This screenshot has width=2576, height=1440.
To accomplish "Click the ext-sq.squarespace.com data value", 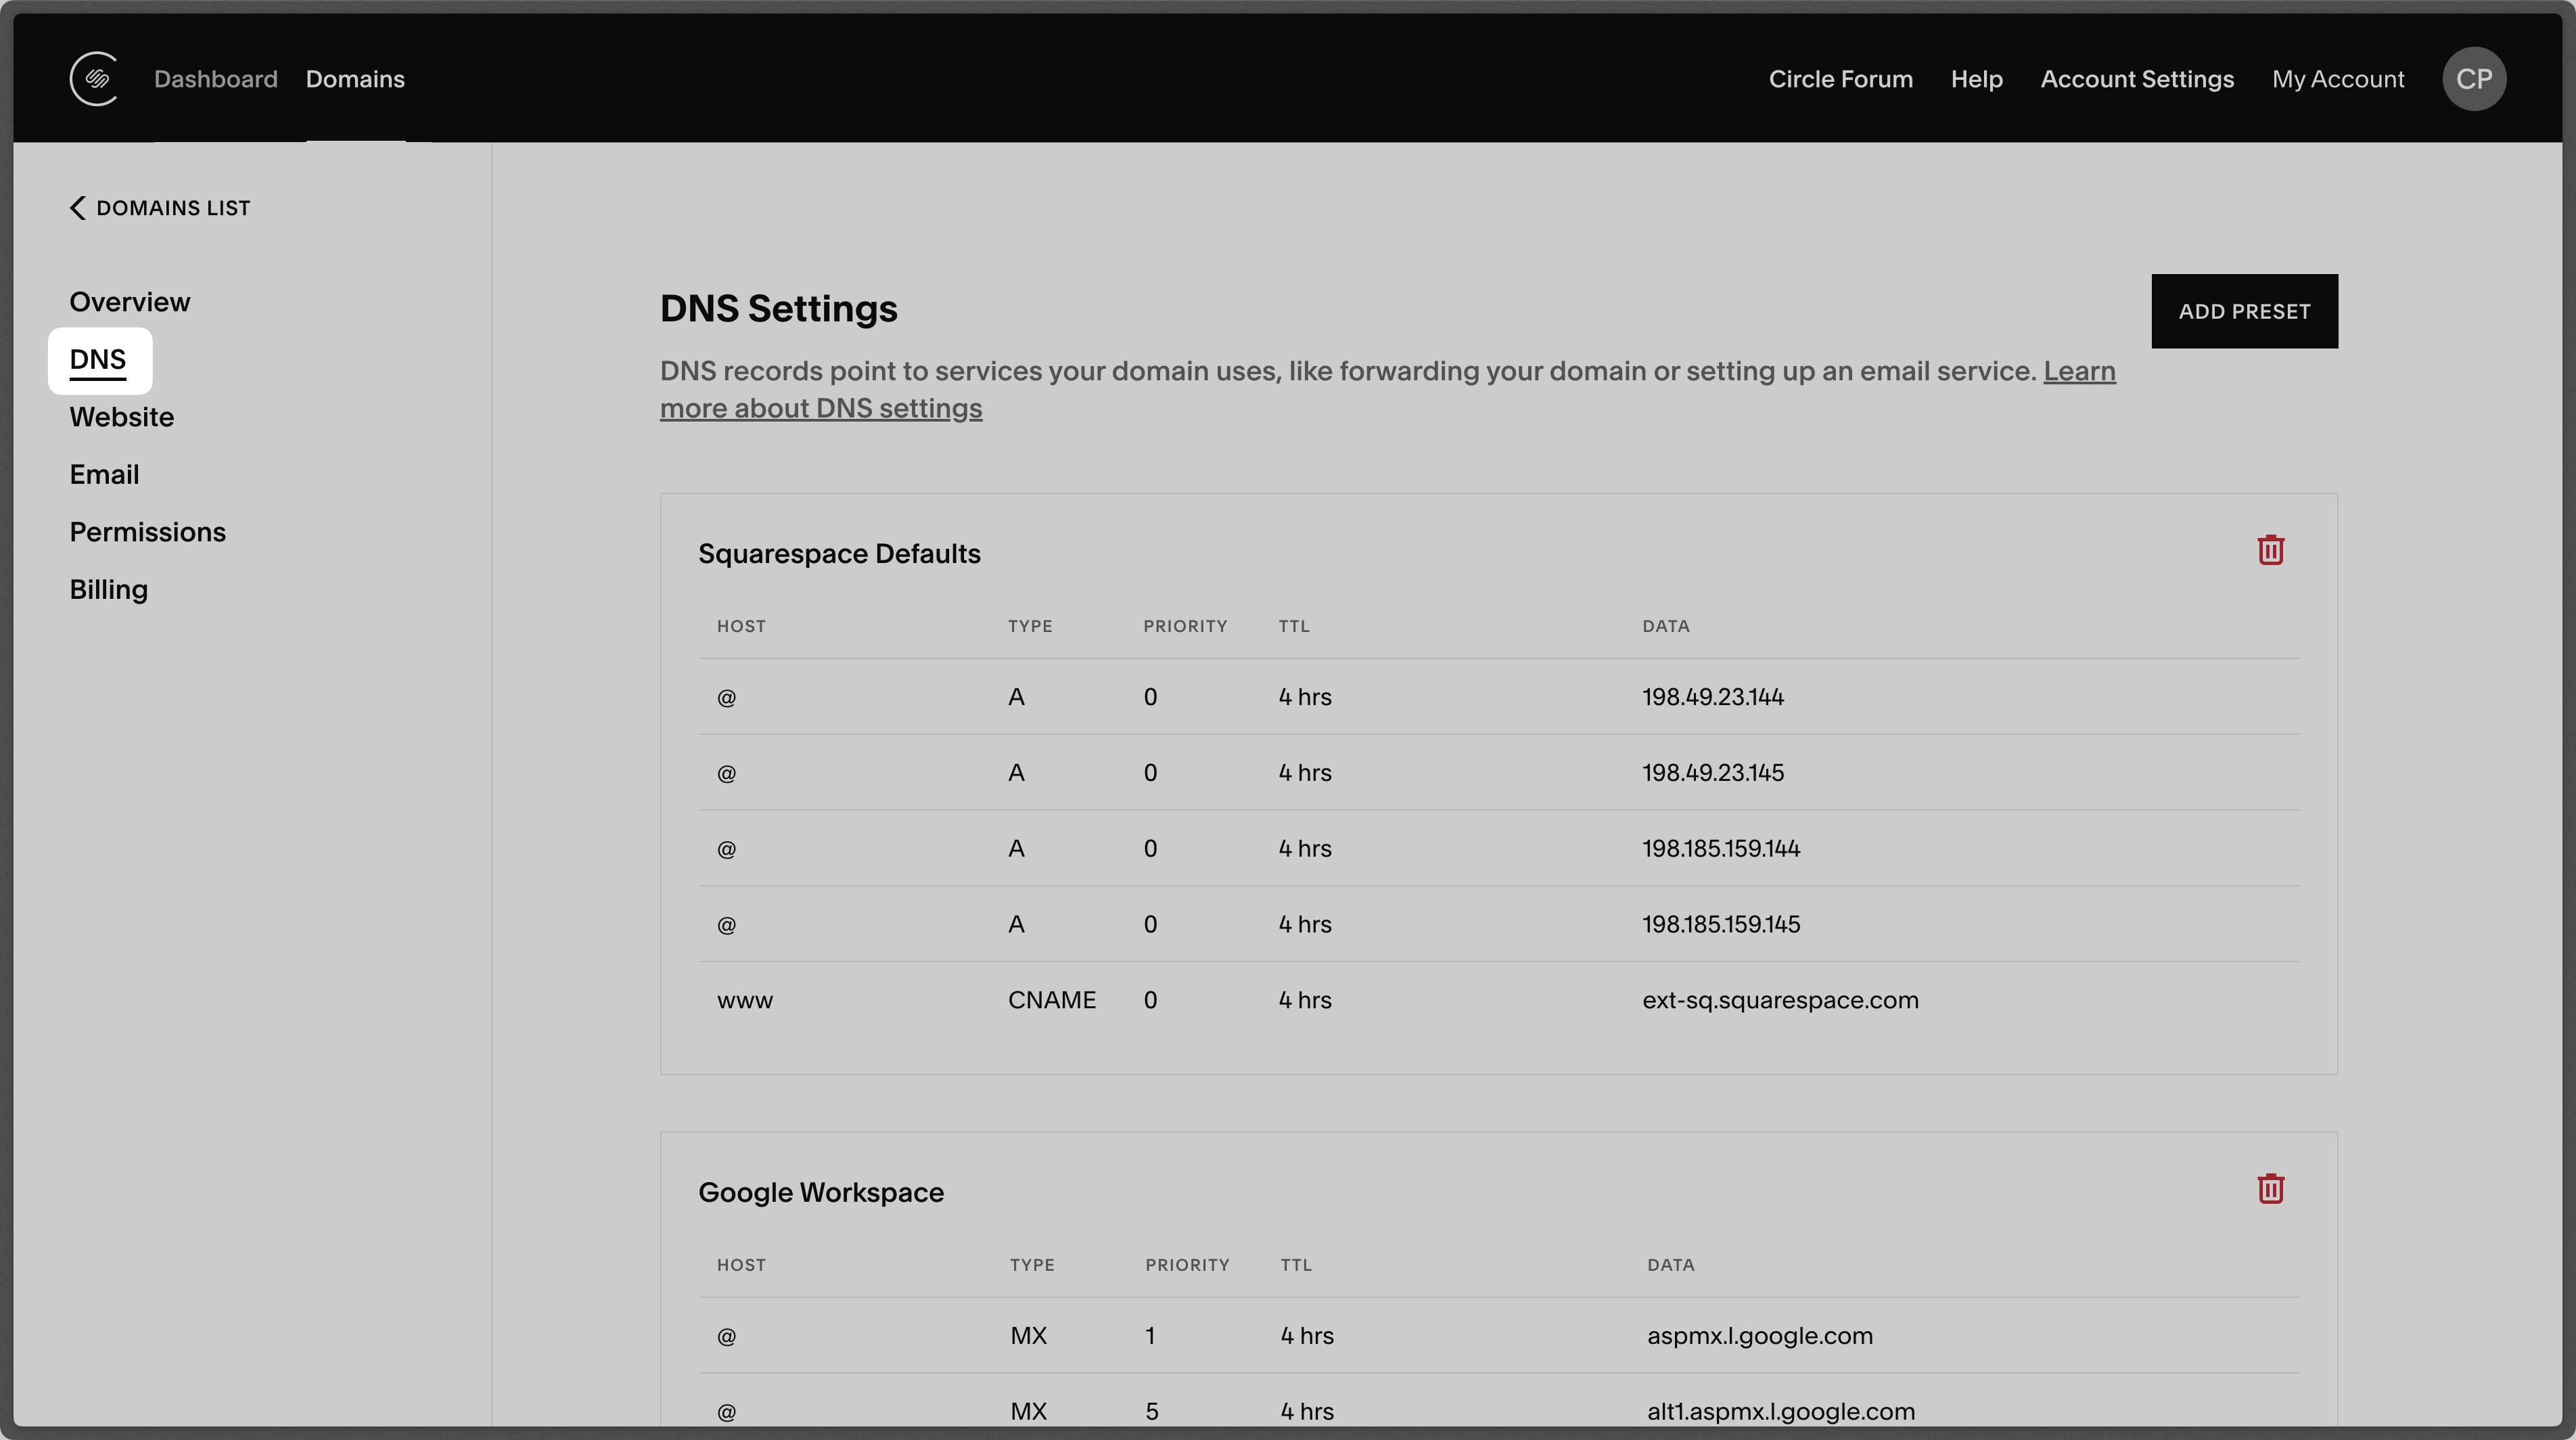I will (1780, 1001).
